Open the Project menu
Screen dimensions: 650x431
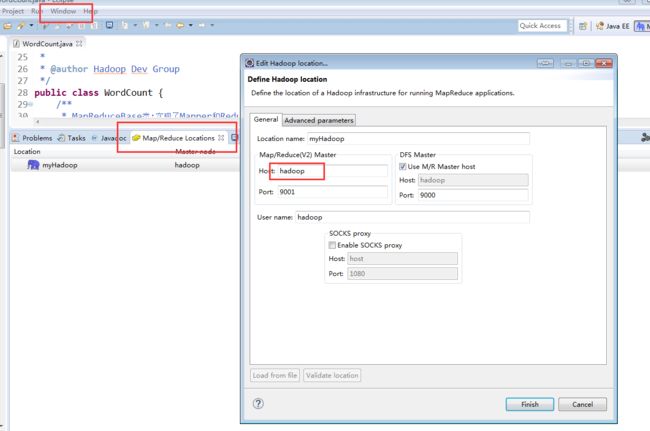(12, 11)
